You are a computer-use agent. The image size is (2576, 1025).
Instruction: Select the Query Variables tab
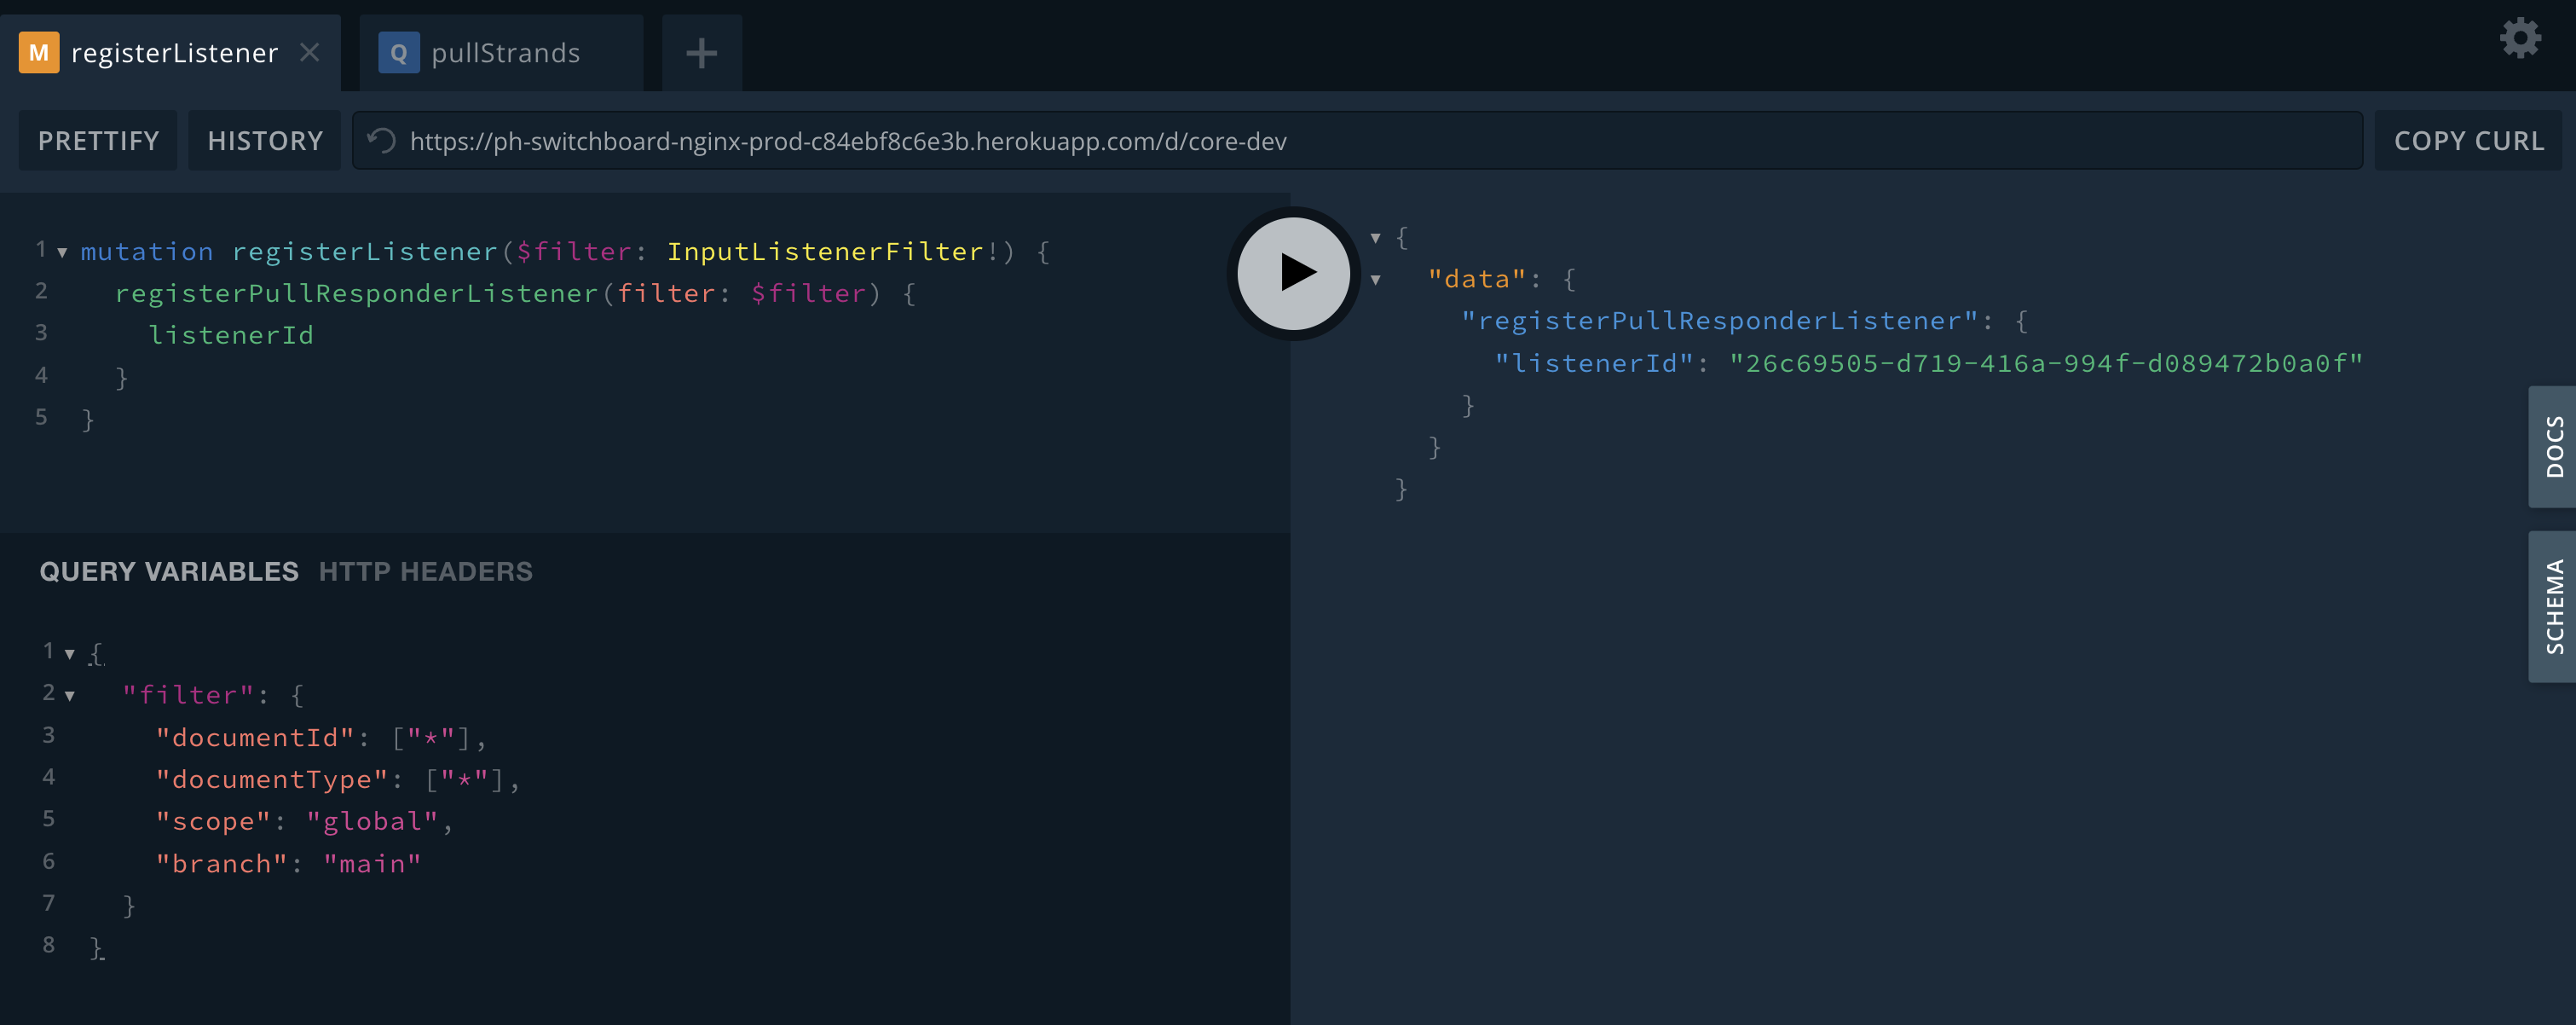[x=169, y=571]
